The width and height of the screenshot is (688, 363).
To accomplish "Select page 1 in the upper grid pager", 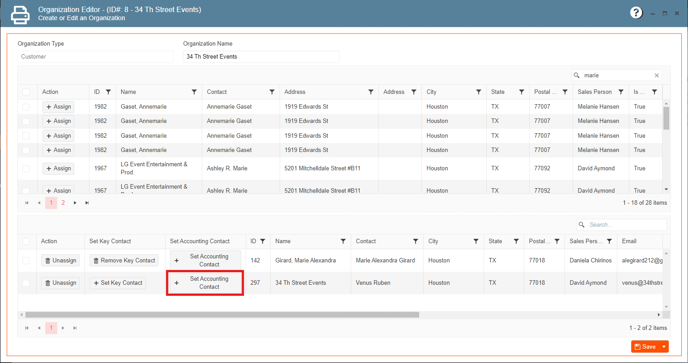I will [51, 203].
